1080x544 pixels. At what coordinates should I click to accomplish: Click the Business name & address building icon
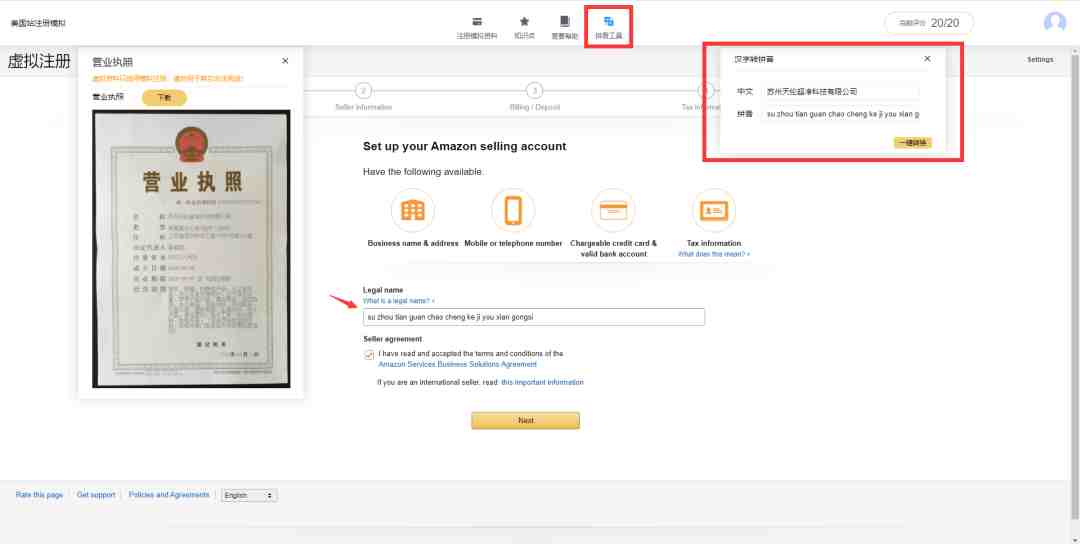(x=413, y=210)
